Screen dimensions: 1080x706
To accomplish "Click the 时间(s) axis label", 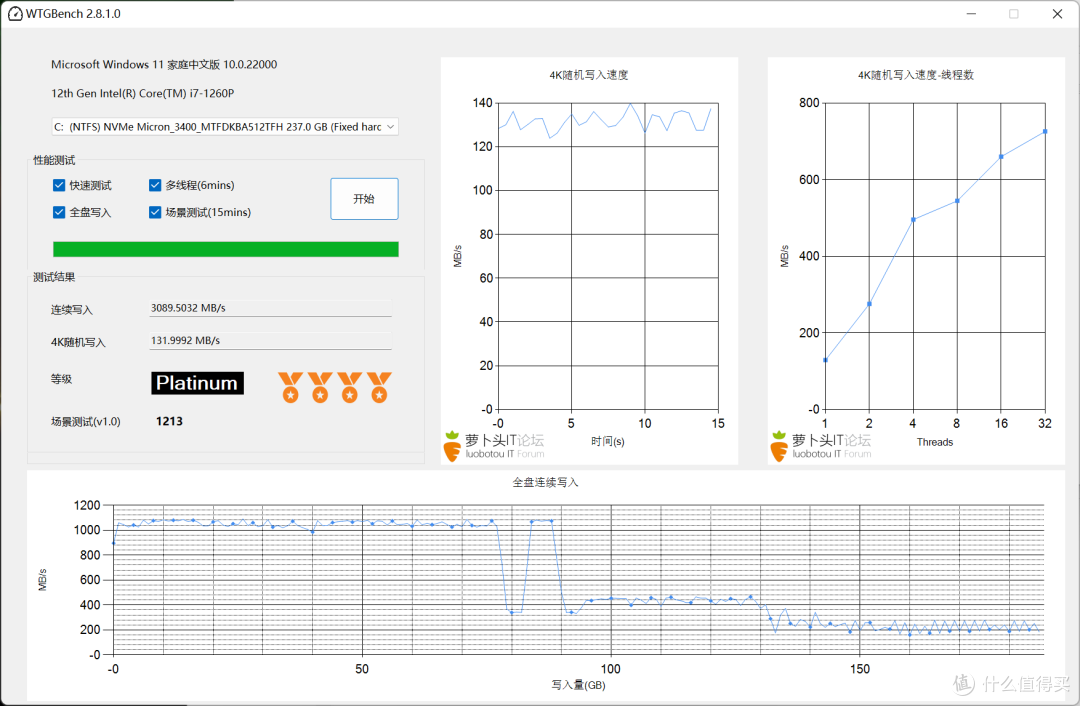I will pyautogui.click(x=608, y=442).
